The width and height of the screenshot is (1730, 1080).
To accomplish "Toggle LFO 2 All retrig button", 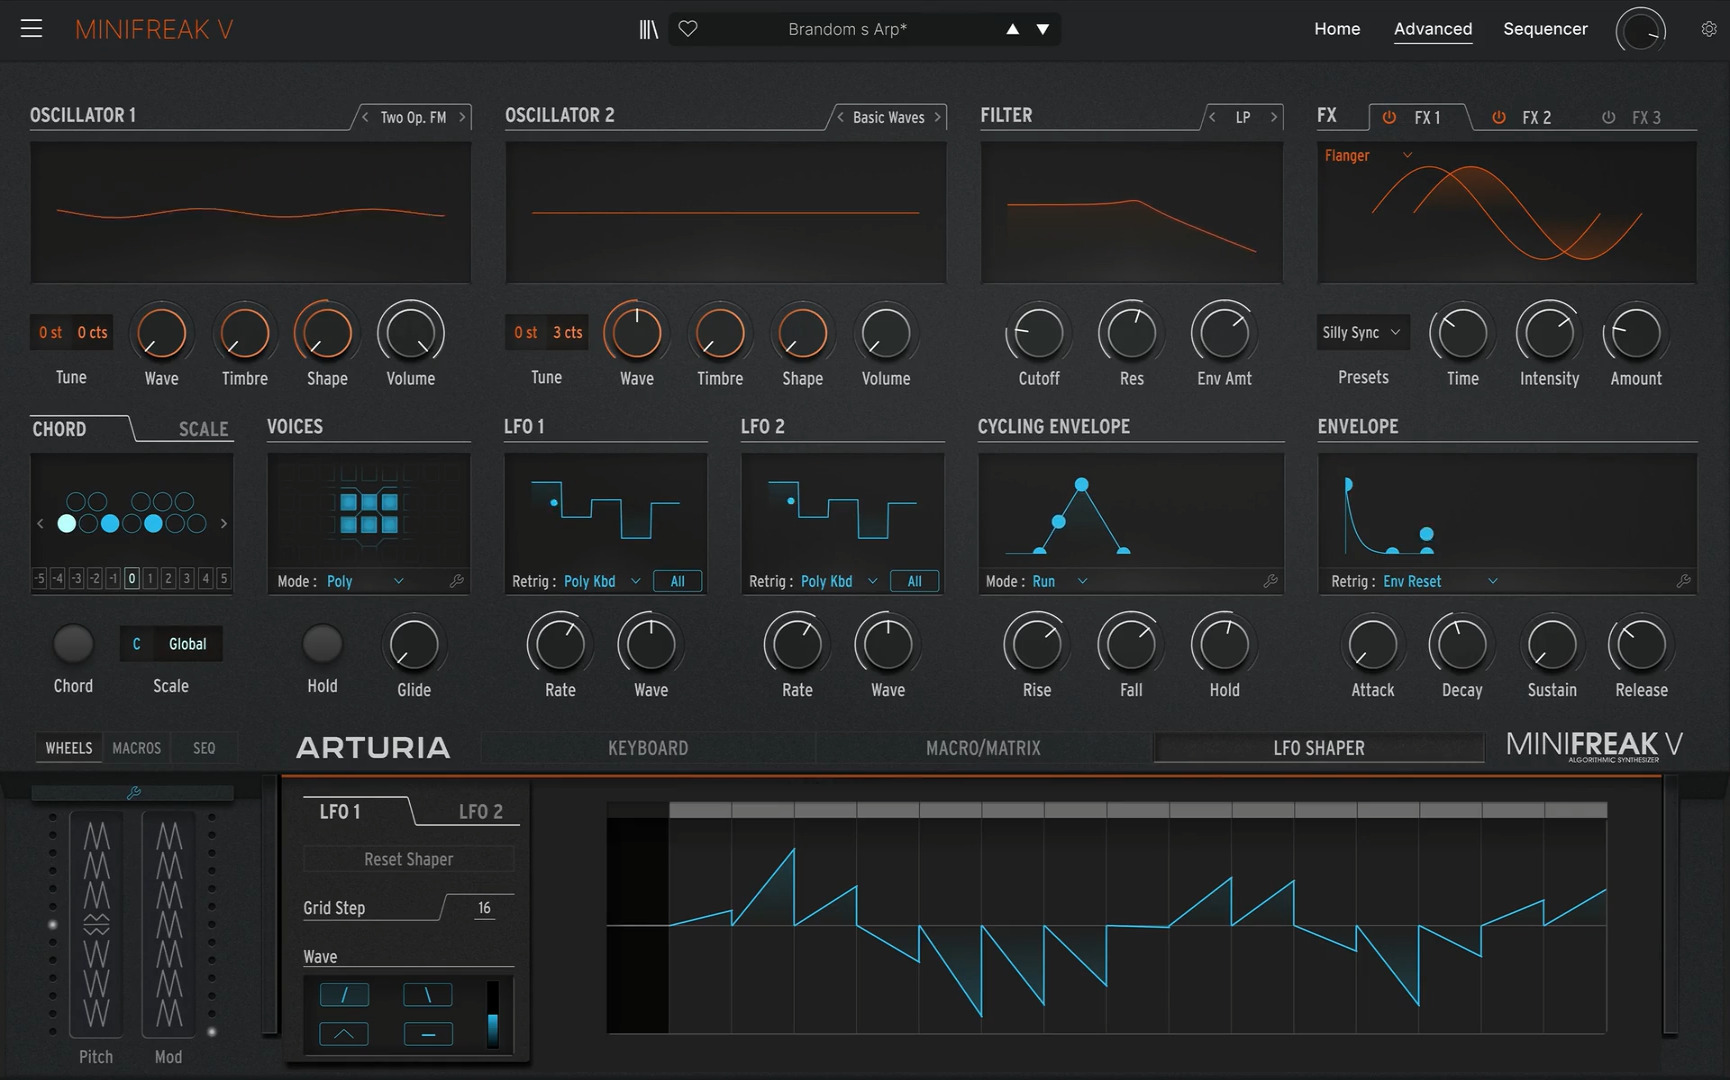I will 914,581.
